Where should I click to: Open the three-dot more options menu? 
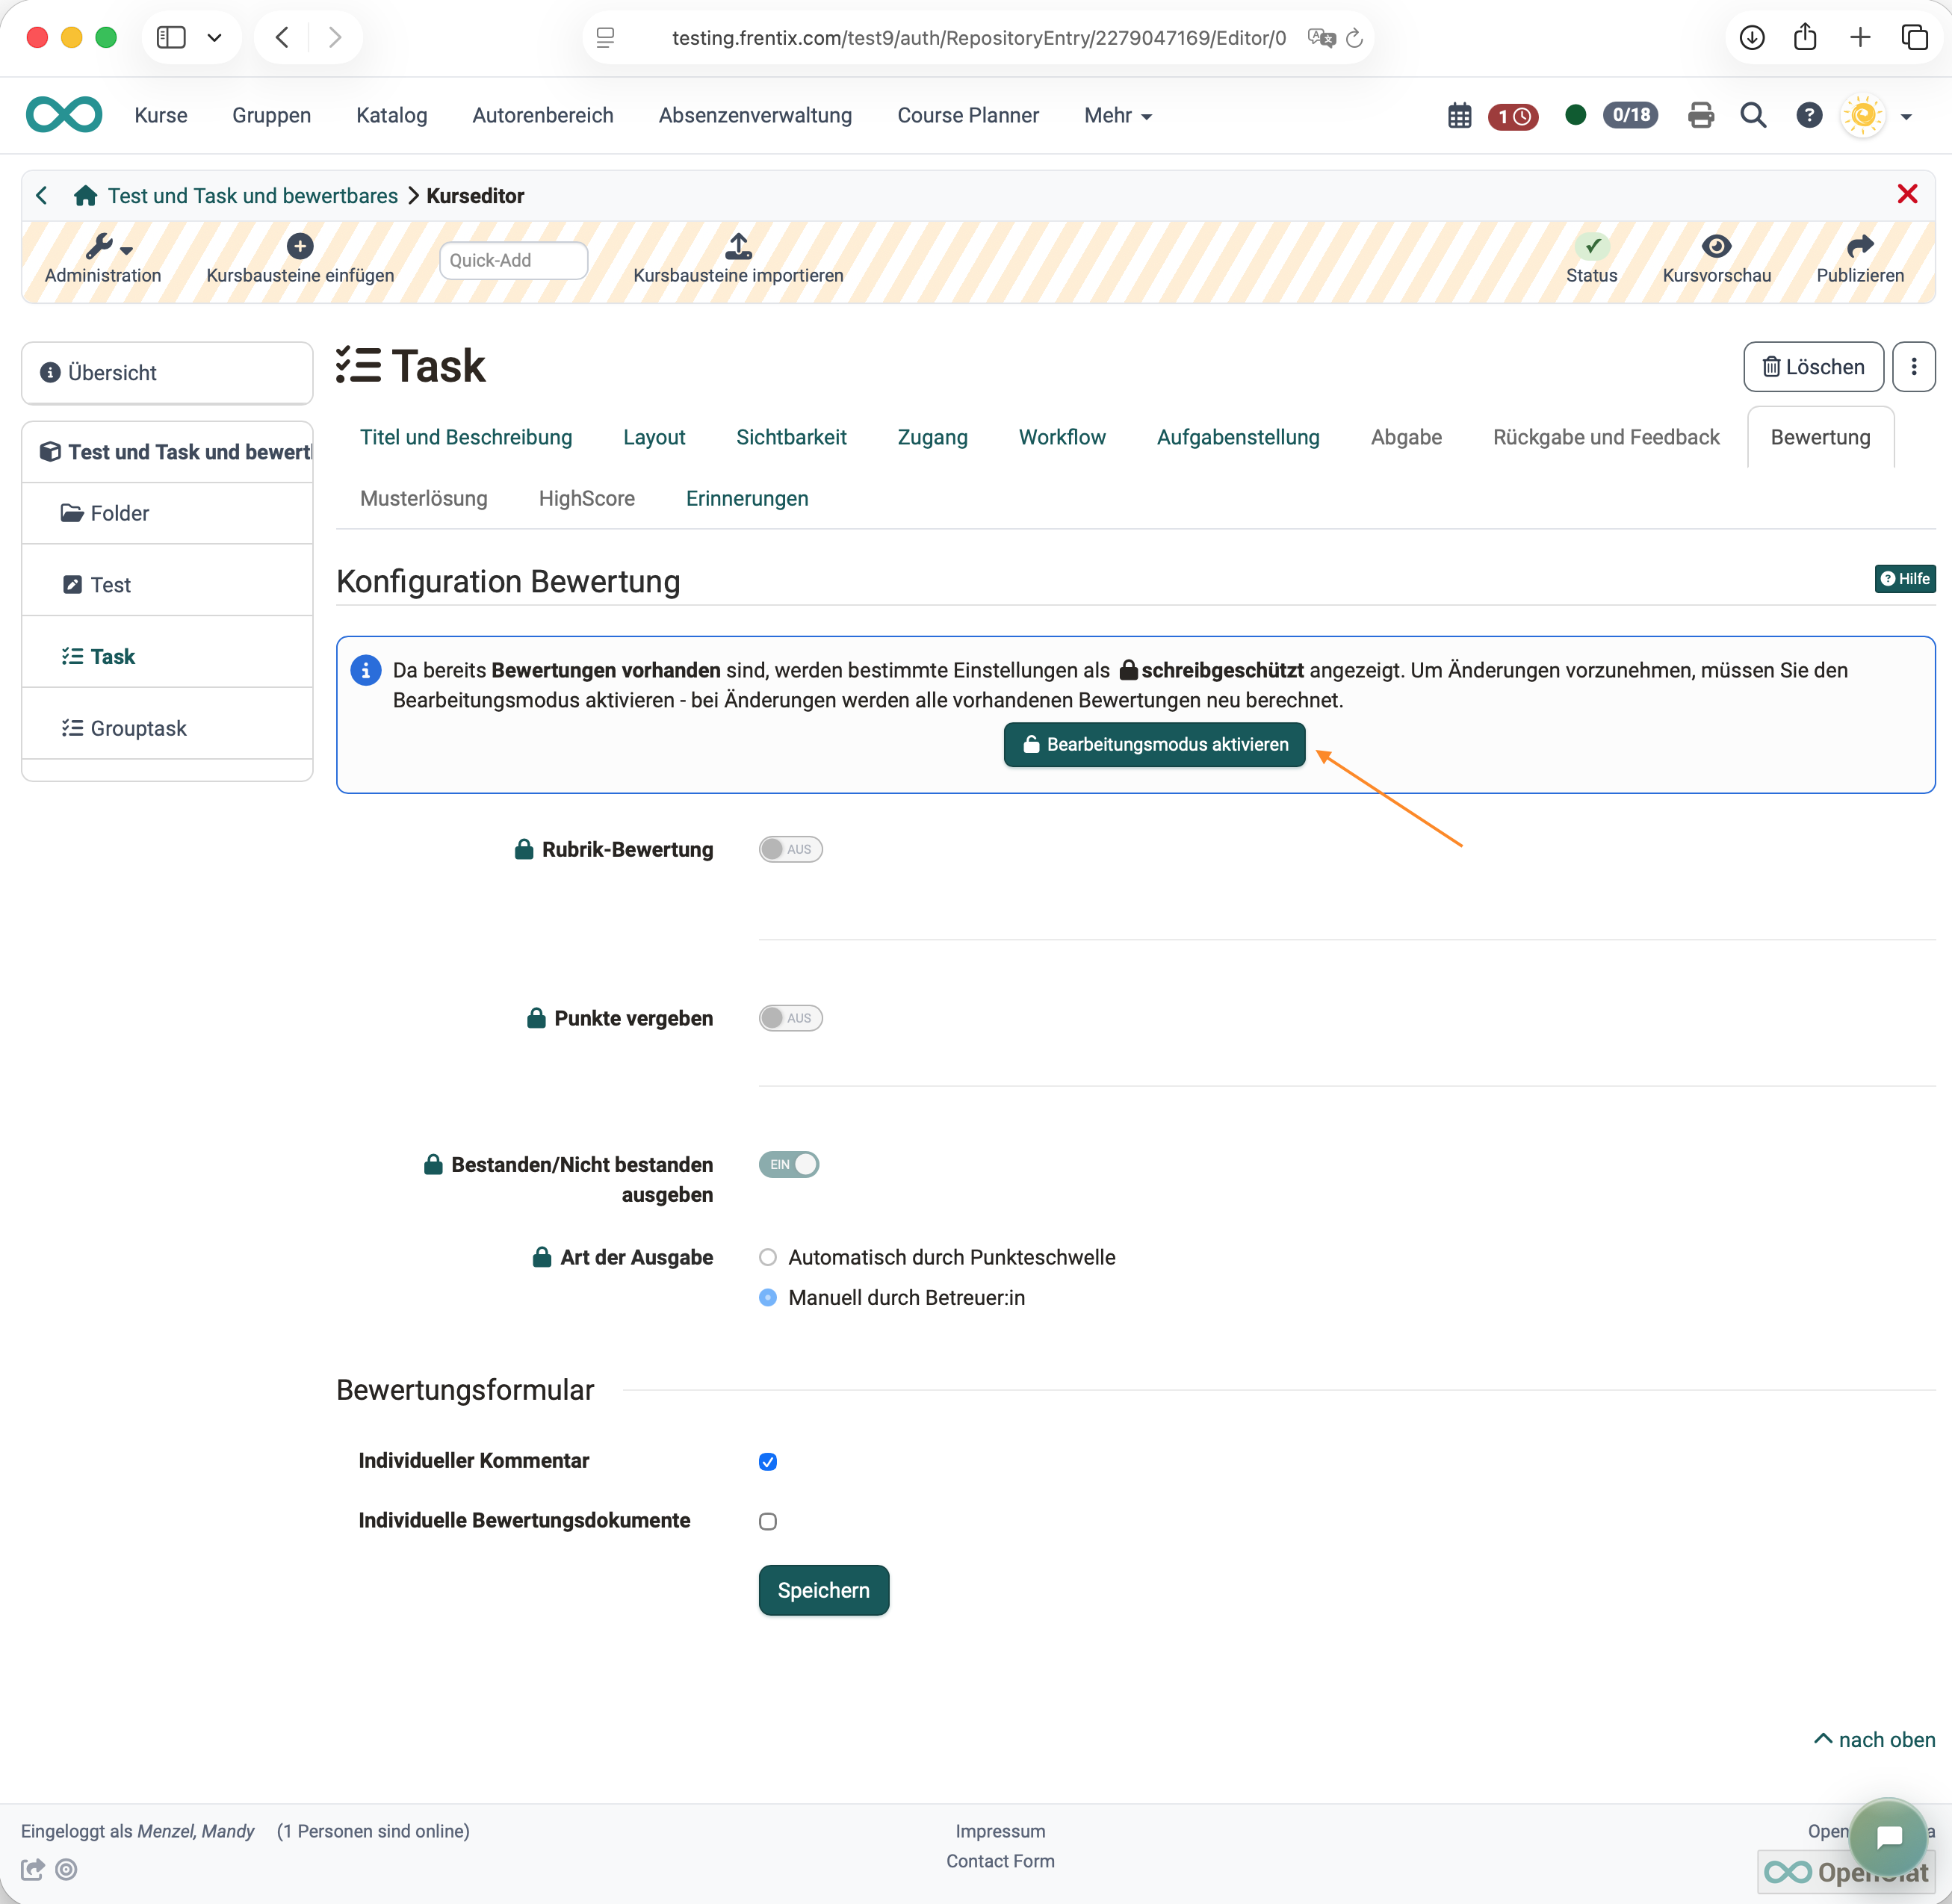(x=1913, y=367)
